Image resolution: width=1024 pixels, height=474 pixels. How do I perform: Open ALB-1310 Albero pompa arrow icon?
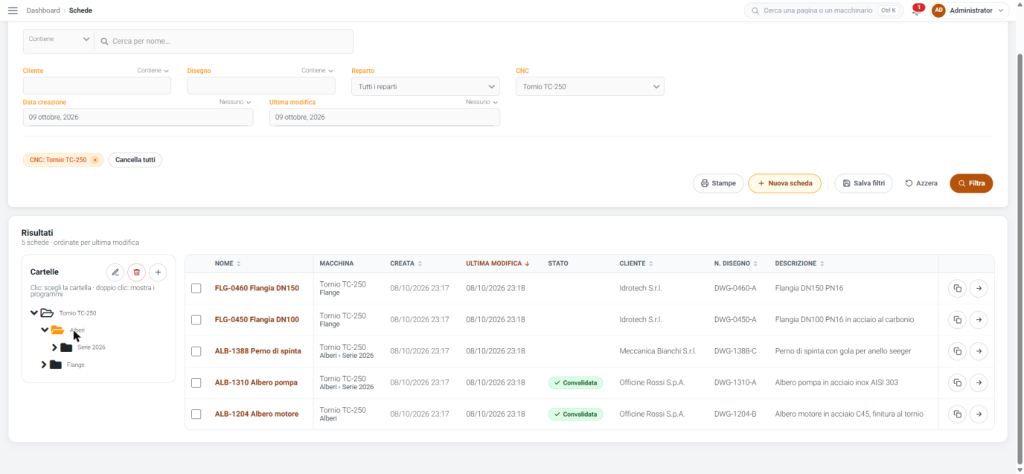point(978,383)
